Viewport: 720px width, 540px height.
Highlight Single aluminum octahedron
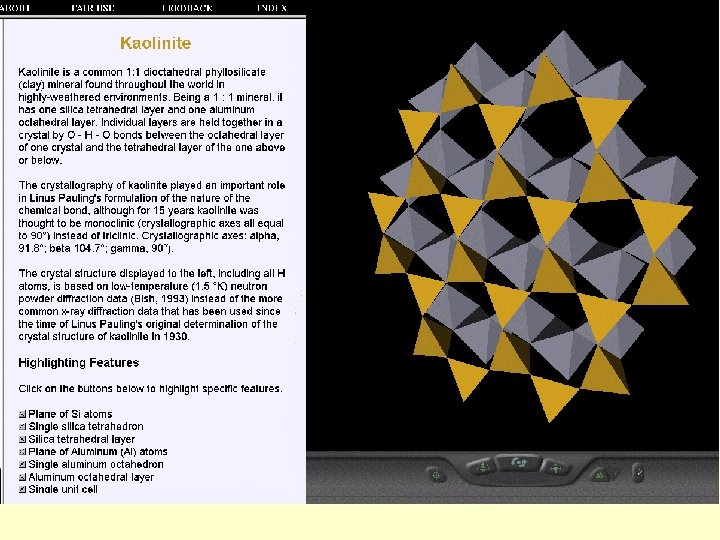22,465
